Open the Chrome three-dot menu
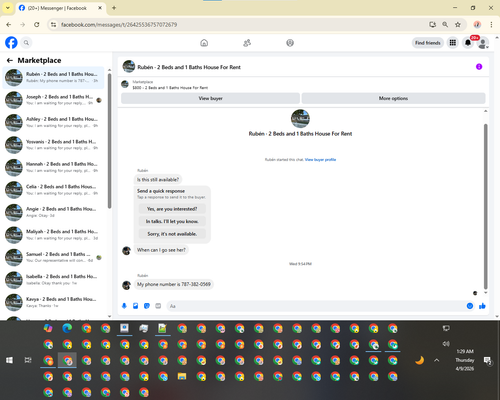 tap(491, 25)
